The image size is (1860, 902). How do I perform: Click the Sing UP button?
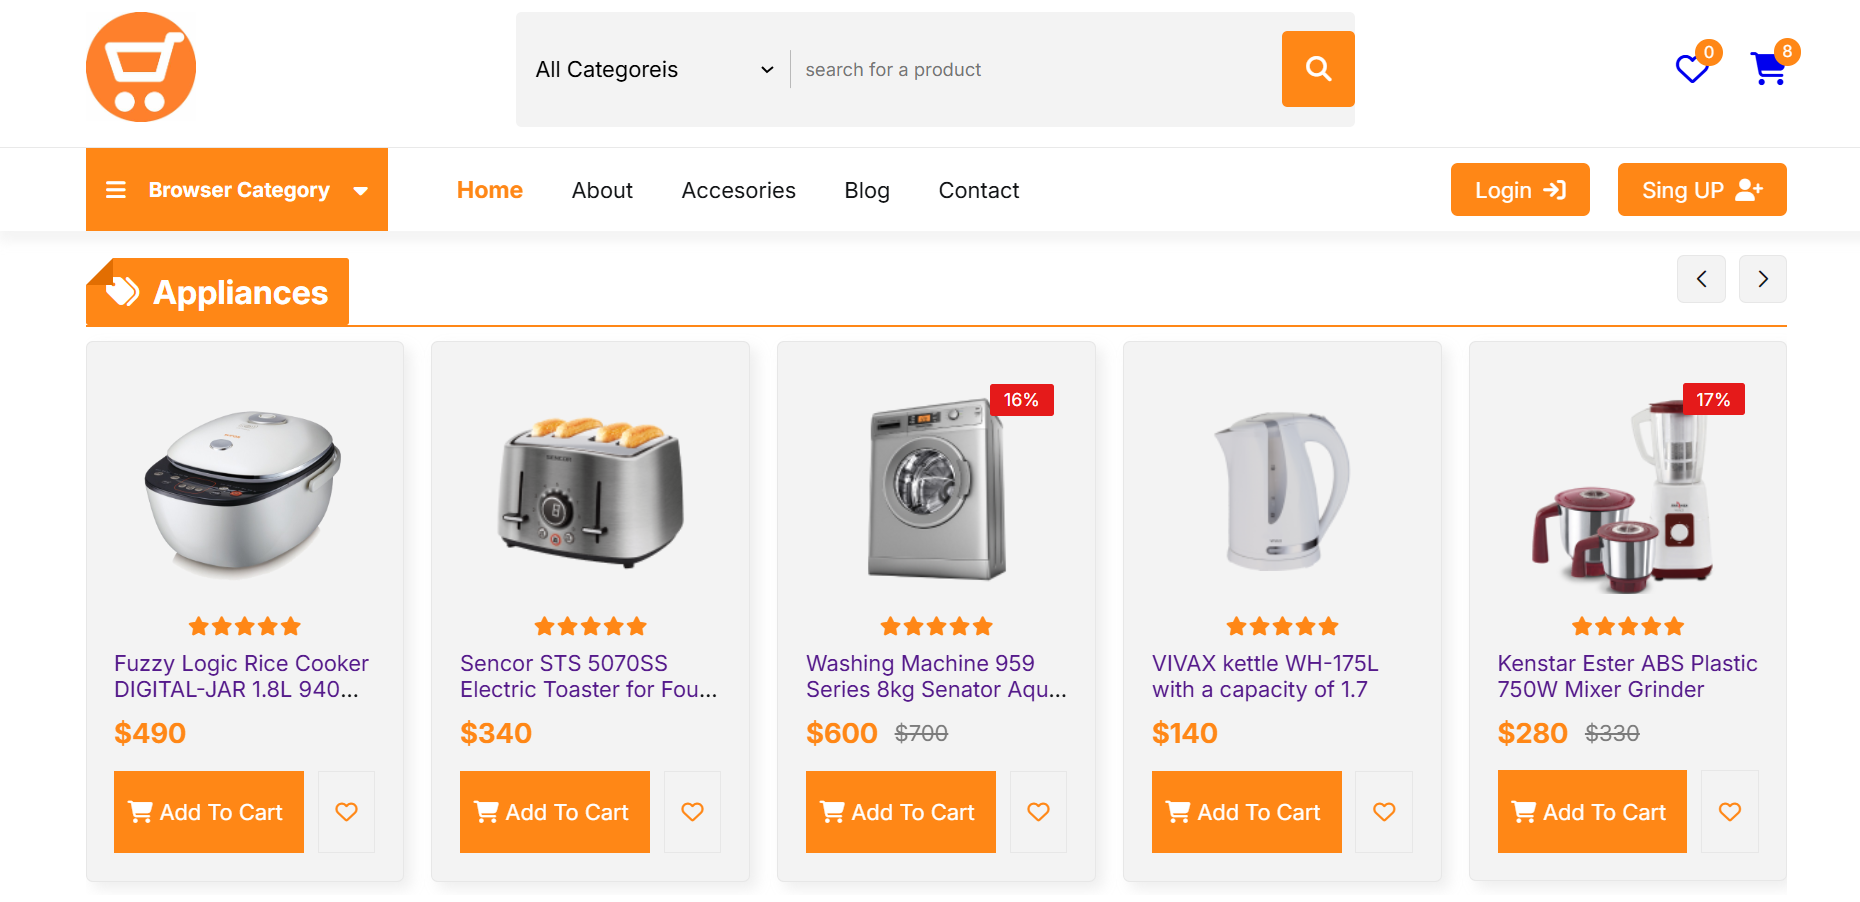1701,189
